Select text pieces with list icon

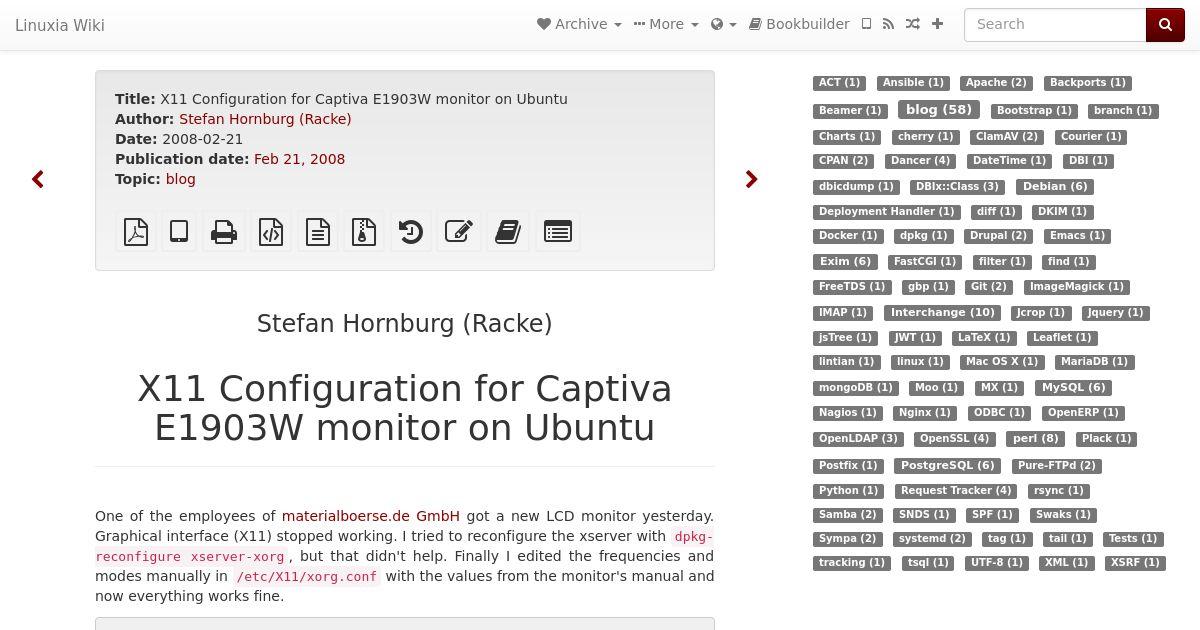tap(558, 232)
